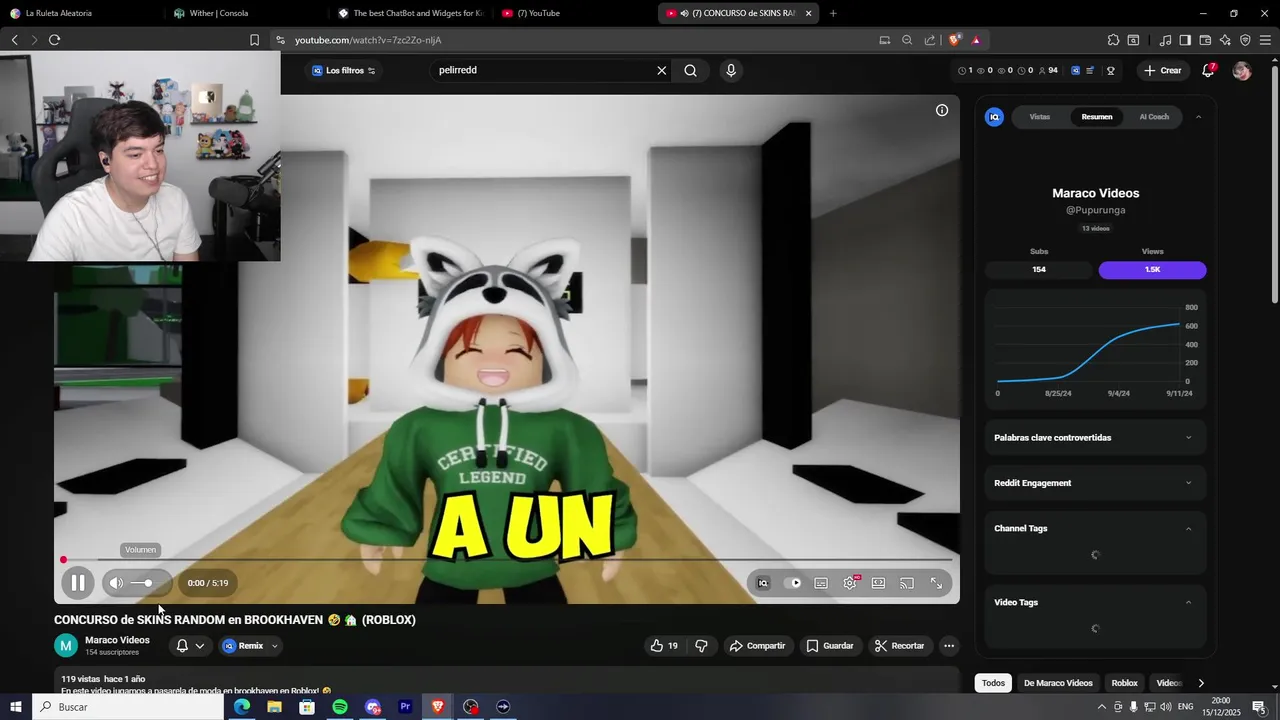The height and width of the screenshot is (720, 1280).
Task: Click the Recortar button
Action: pos(900,646)
